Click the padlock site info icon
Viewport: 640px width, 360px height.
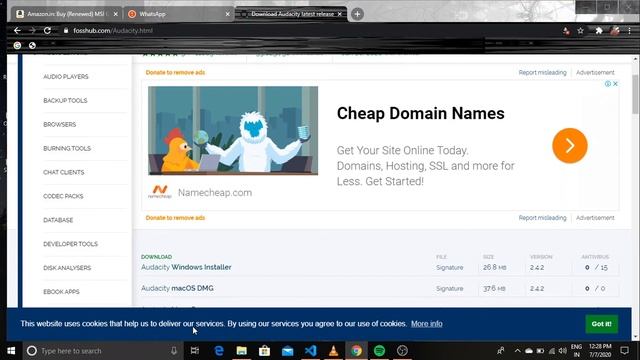point(66,31)
